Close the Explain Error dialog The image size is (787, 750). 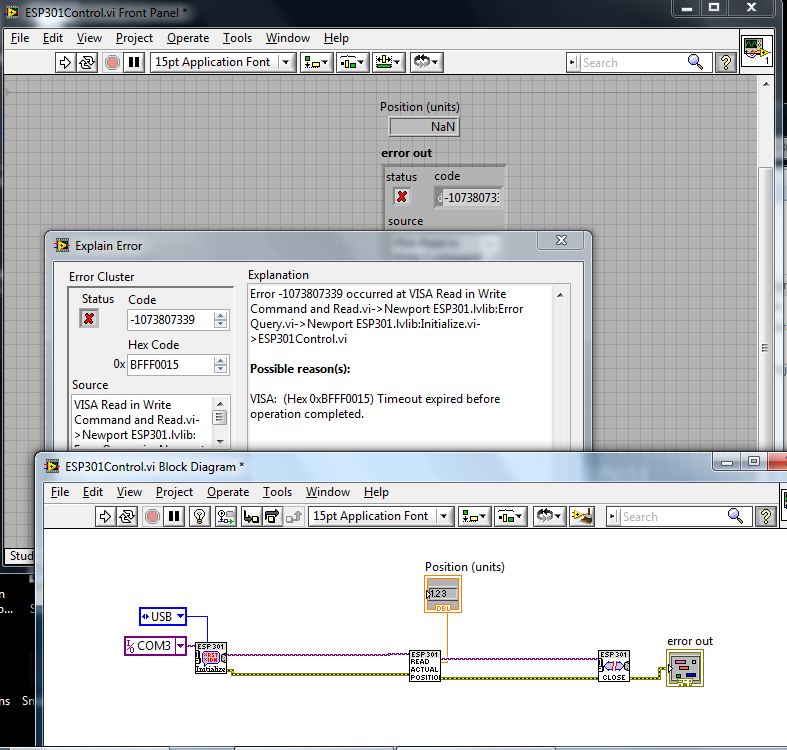tap(561, 240)
